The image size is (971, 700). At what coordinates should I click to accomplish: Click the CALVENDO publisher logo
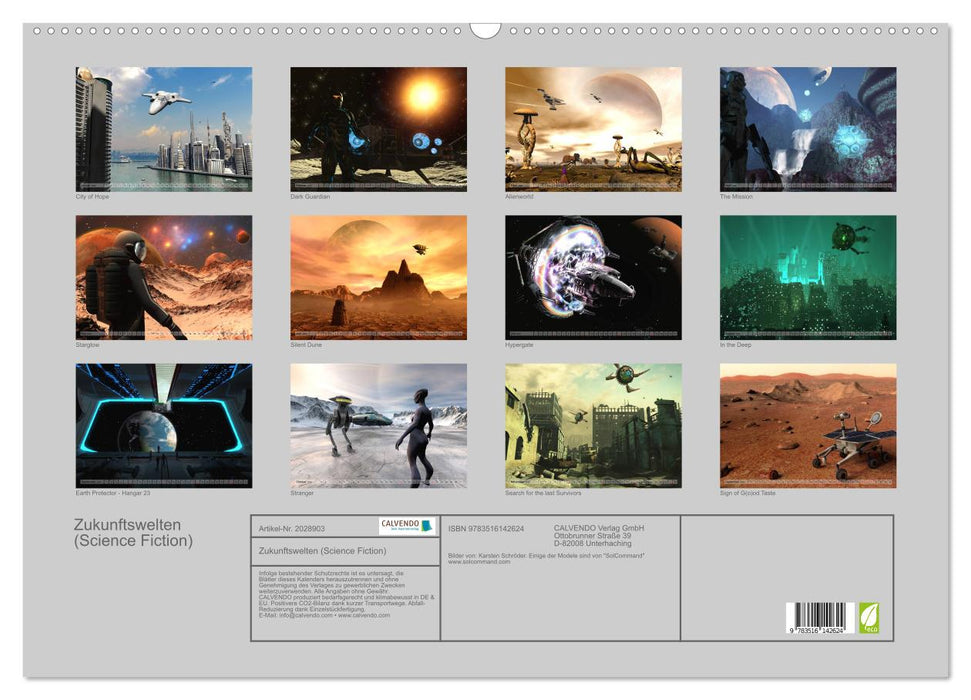[x=407, y=525]
